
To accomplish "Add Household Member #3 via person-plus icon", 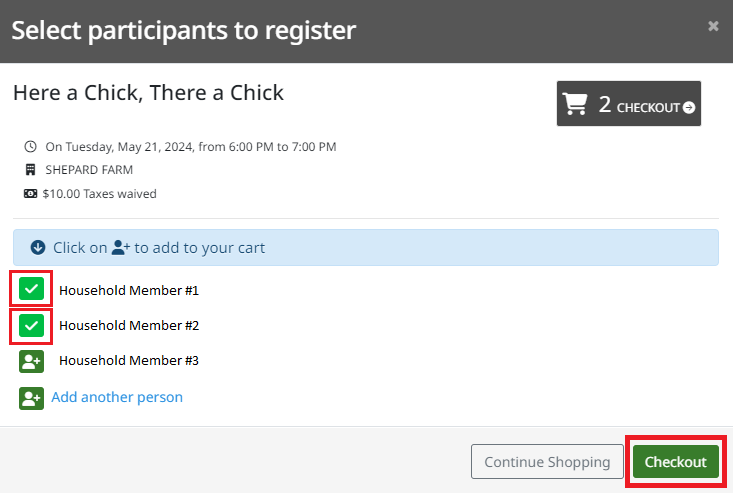I will pos(31,361).
